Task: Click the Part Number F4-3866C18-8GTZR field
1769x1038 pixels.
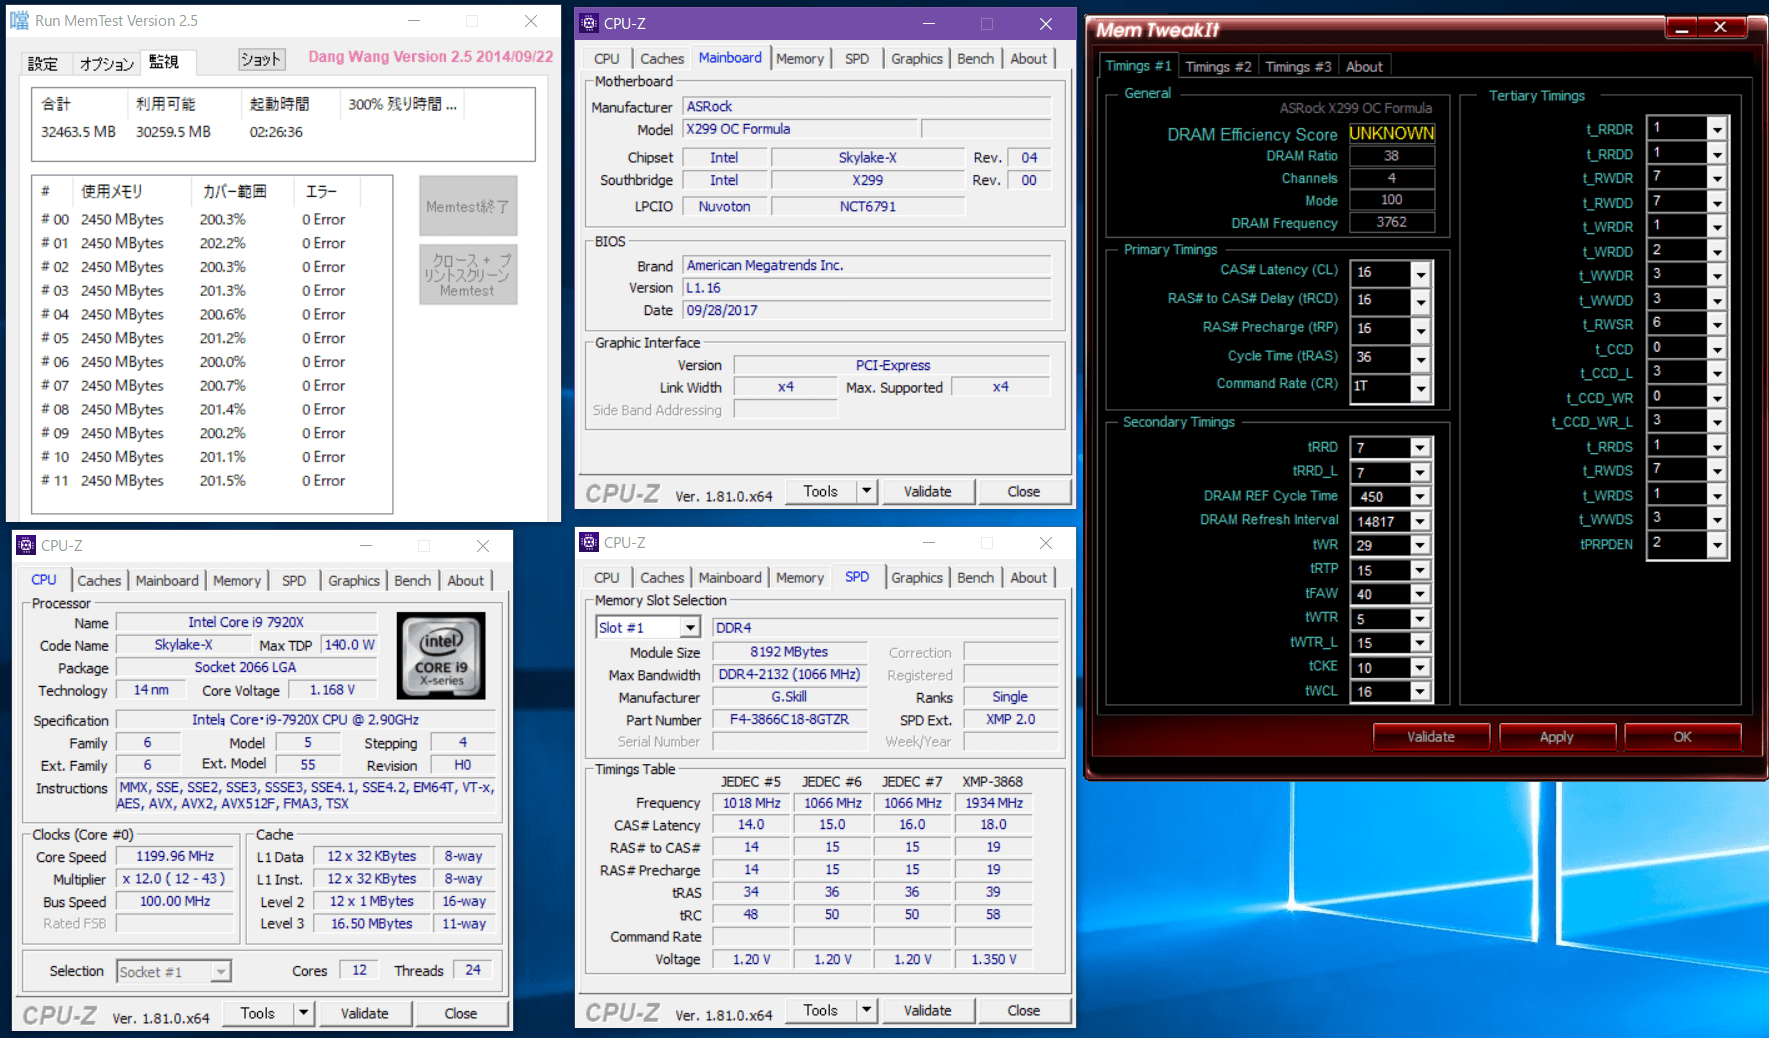Action: point(789,719)
